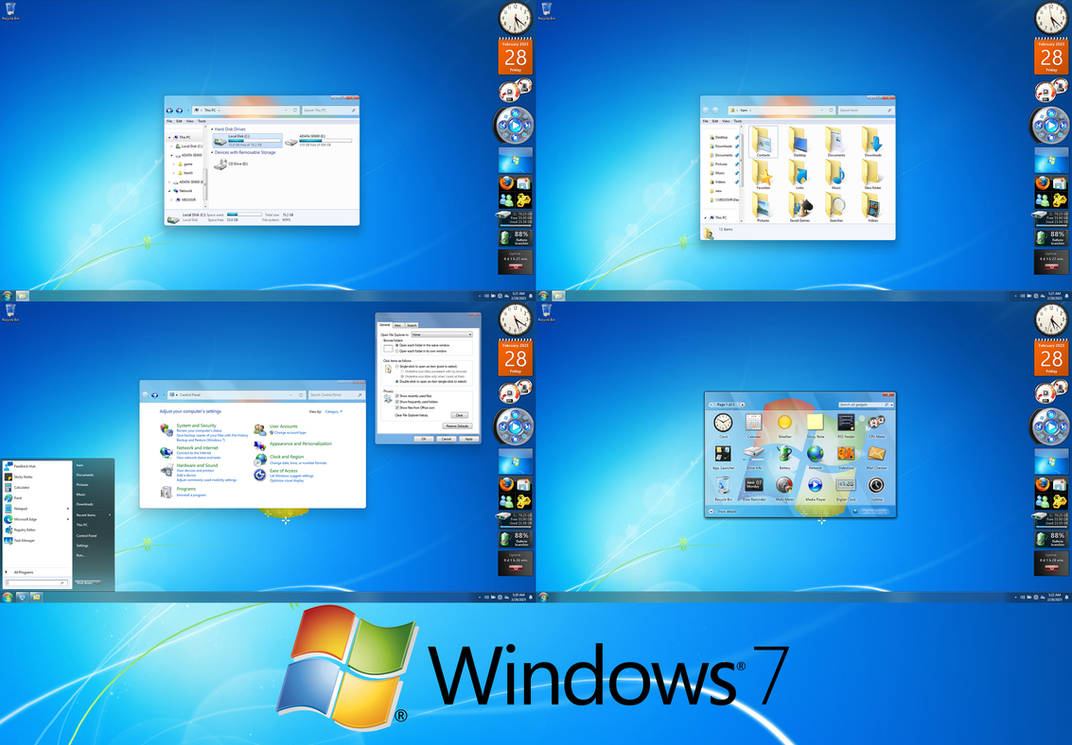
Task: Select the Mail Checker gadget in the gallery
Action: coord(876,456)
